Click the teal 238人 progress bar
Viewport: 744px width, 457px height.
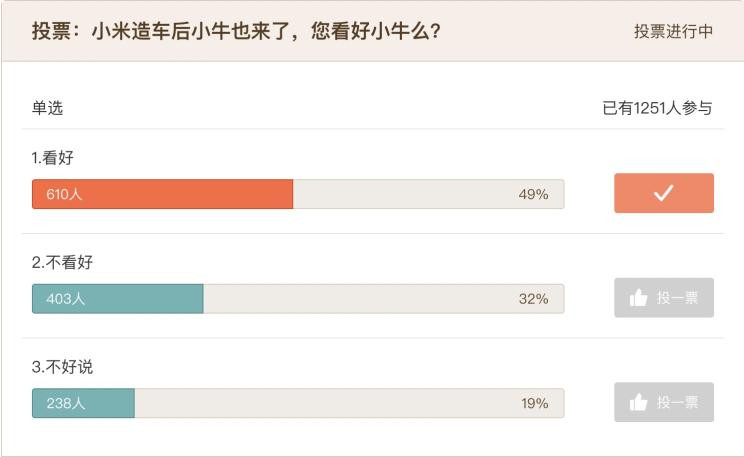84,403
